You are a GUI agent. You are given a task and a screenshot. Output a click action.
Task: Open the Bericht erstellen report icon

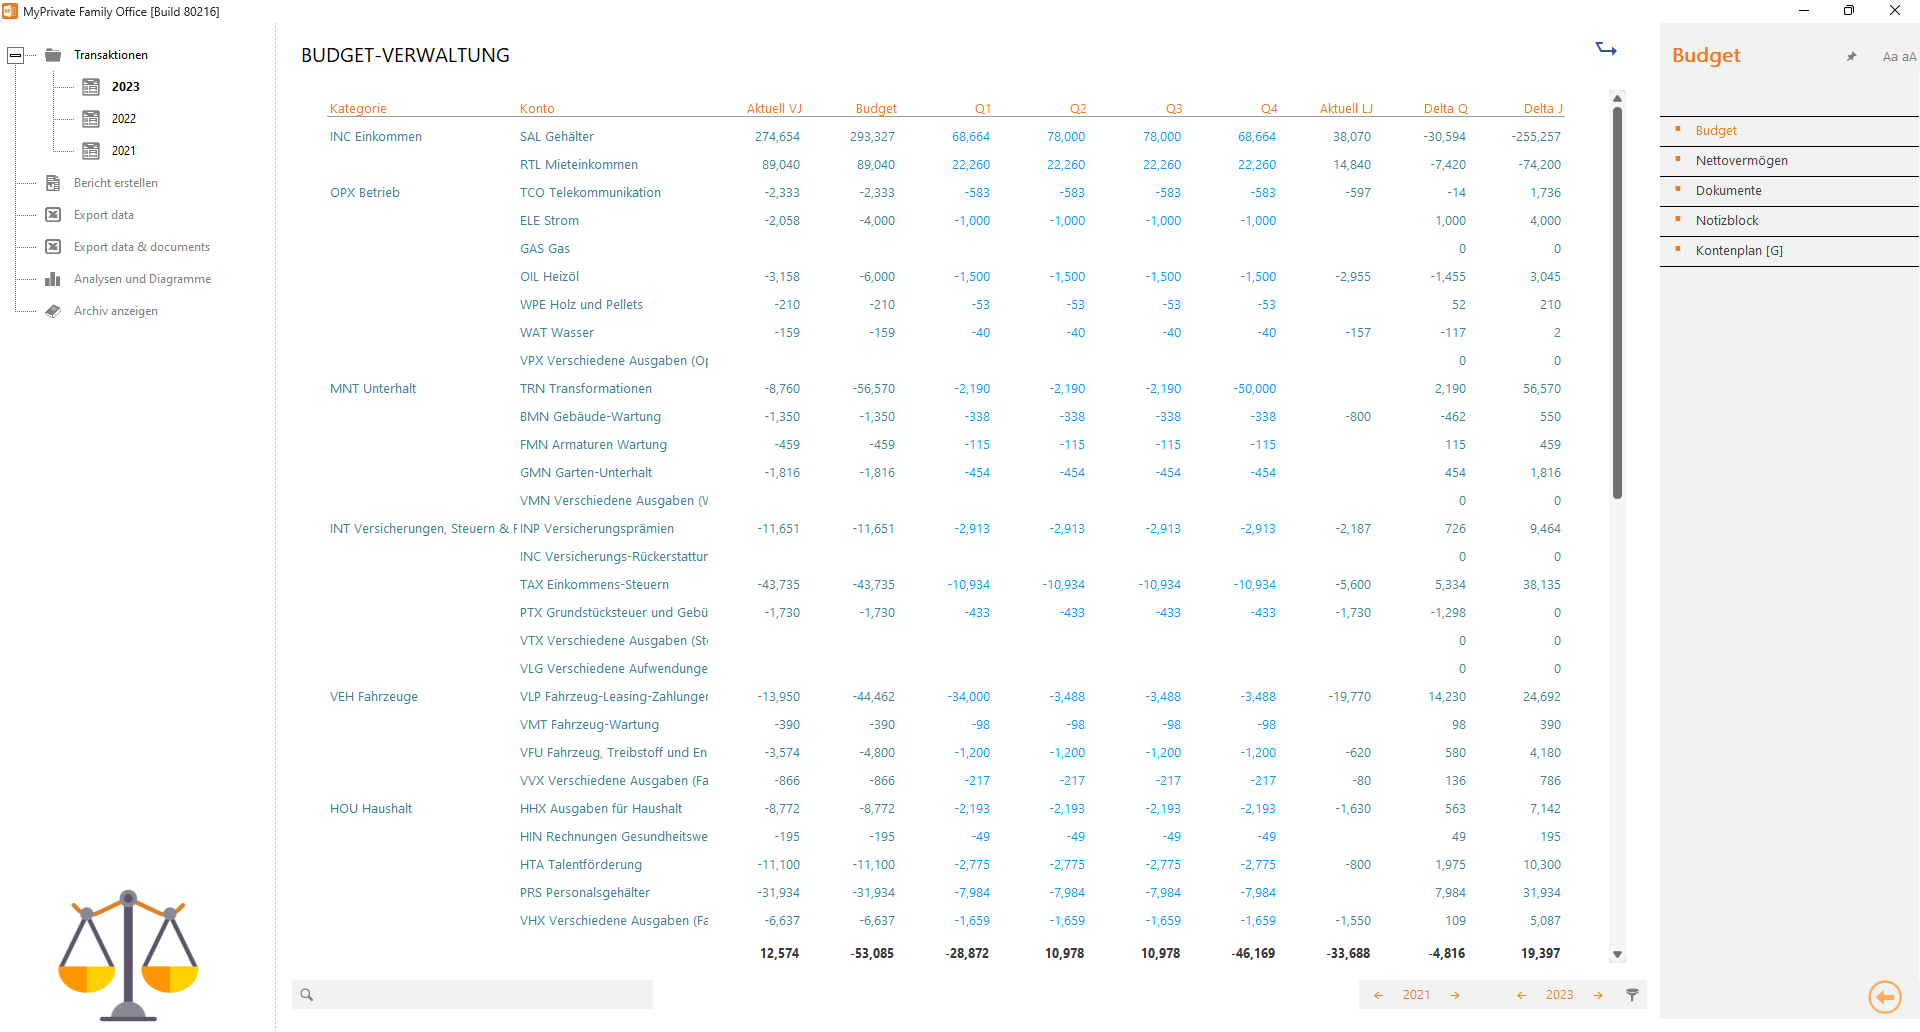pyautogui.click(x=52, y=182)
